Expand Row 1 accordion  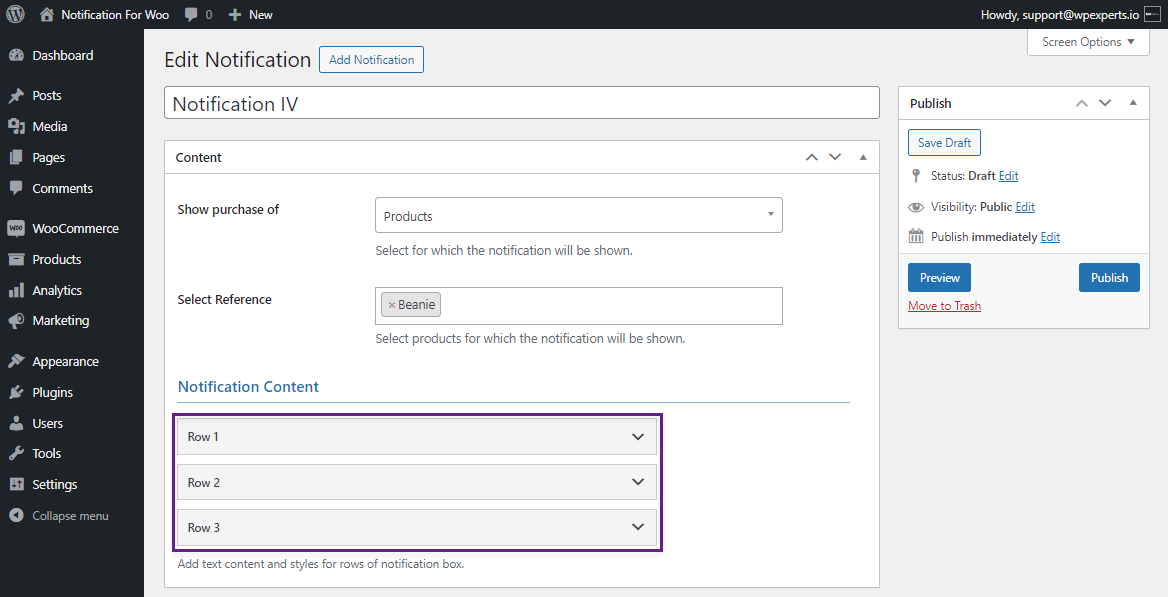coord(416,437)
